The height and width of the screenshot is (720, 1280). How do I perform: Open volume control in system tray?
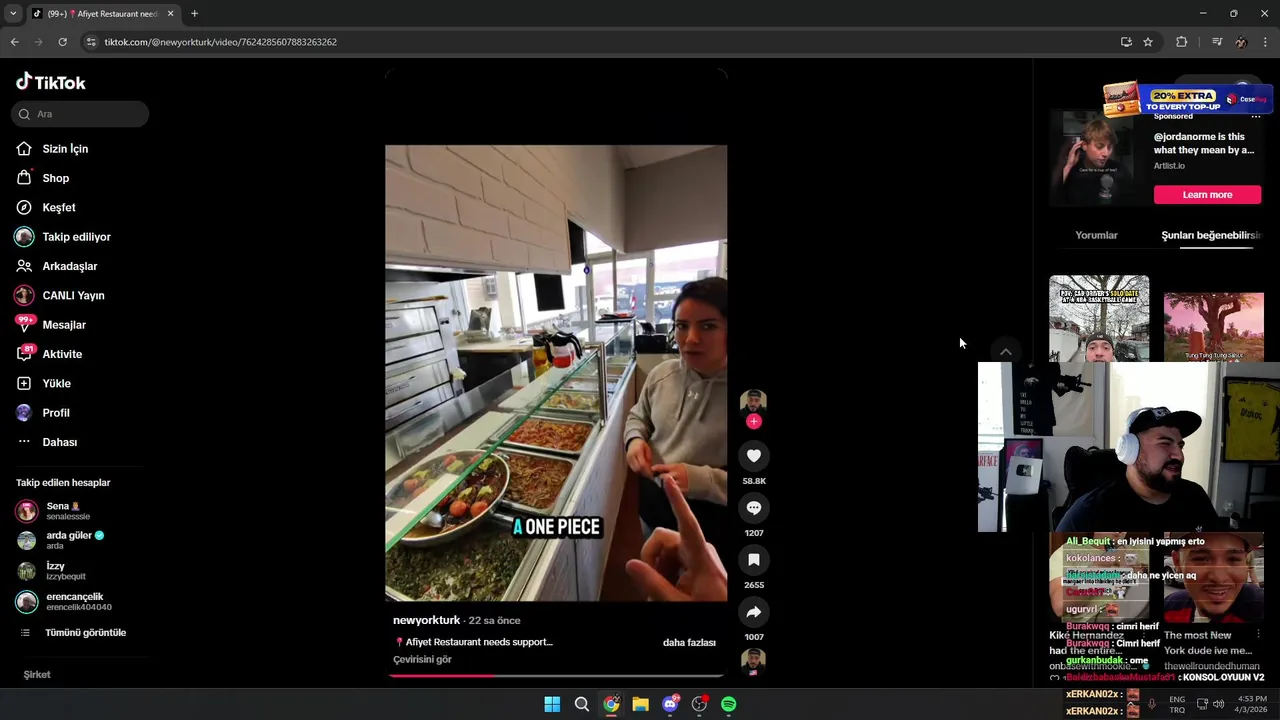[x=1218, y=704]
